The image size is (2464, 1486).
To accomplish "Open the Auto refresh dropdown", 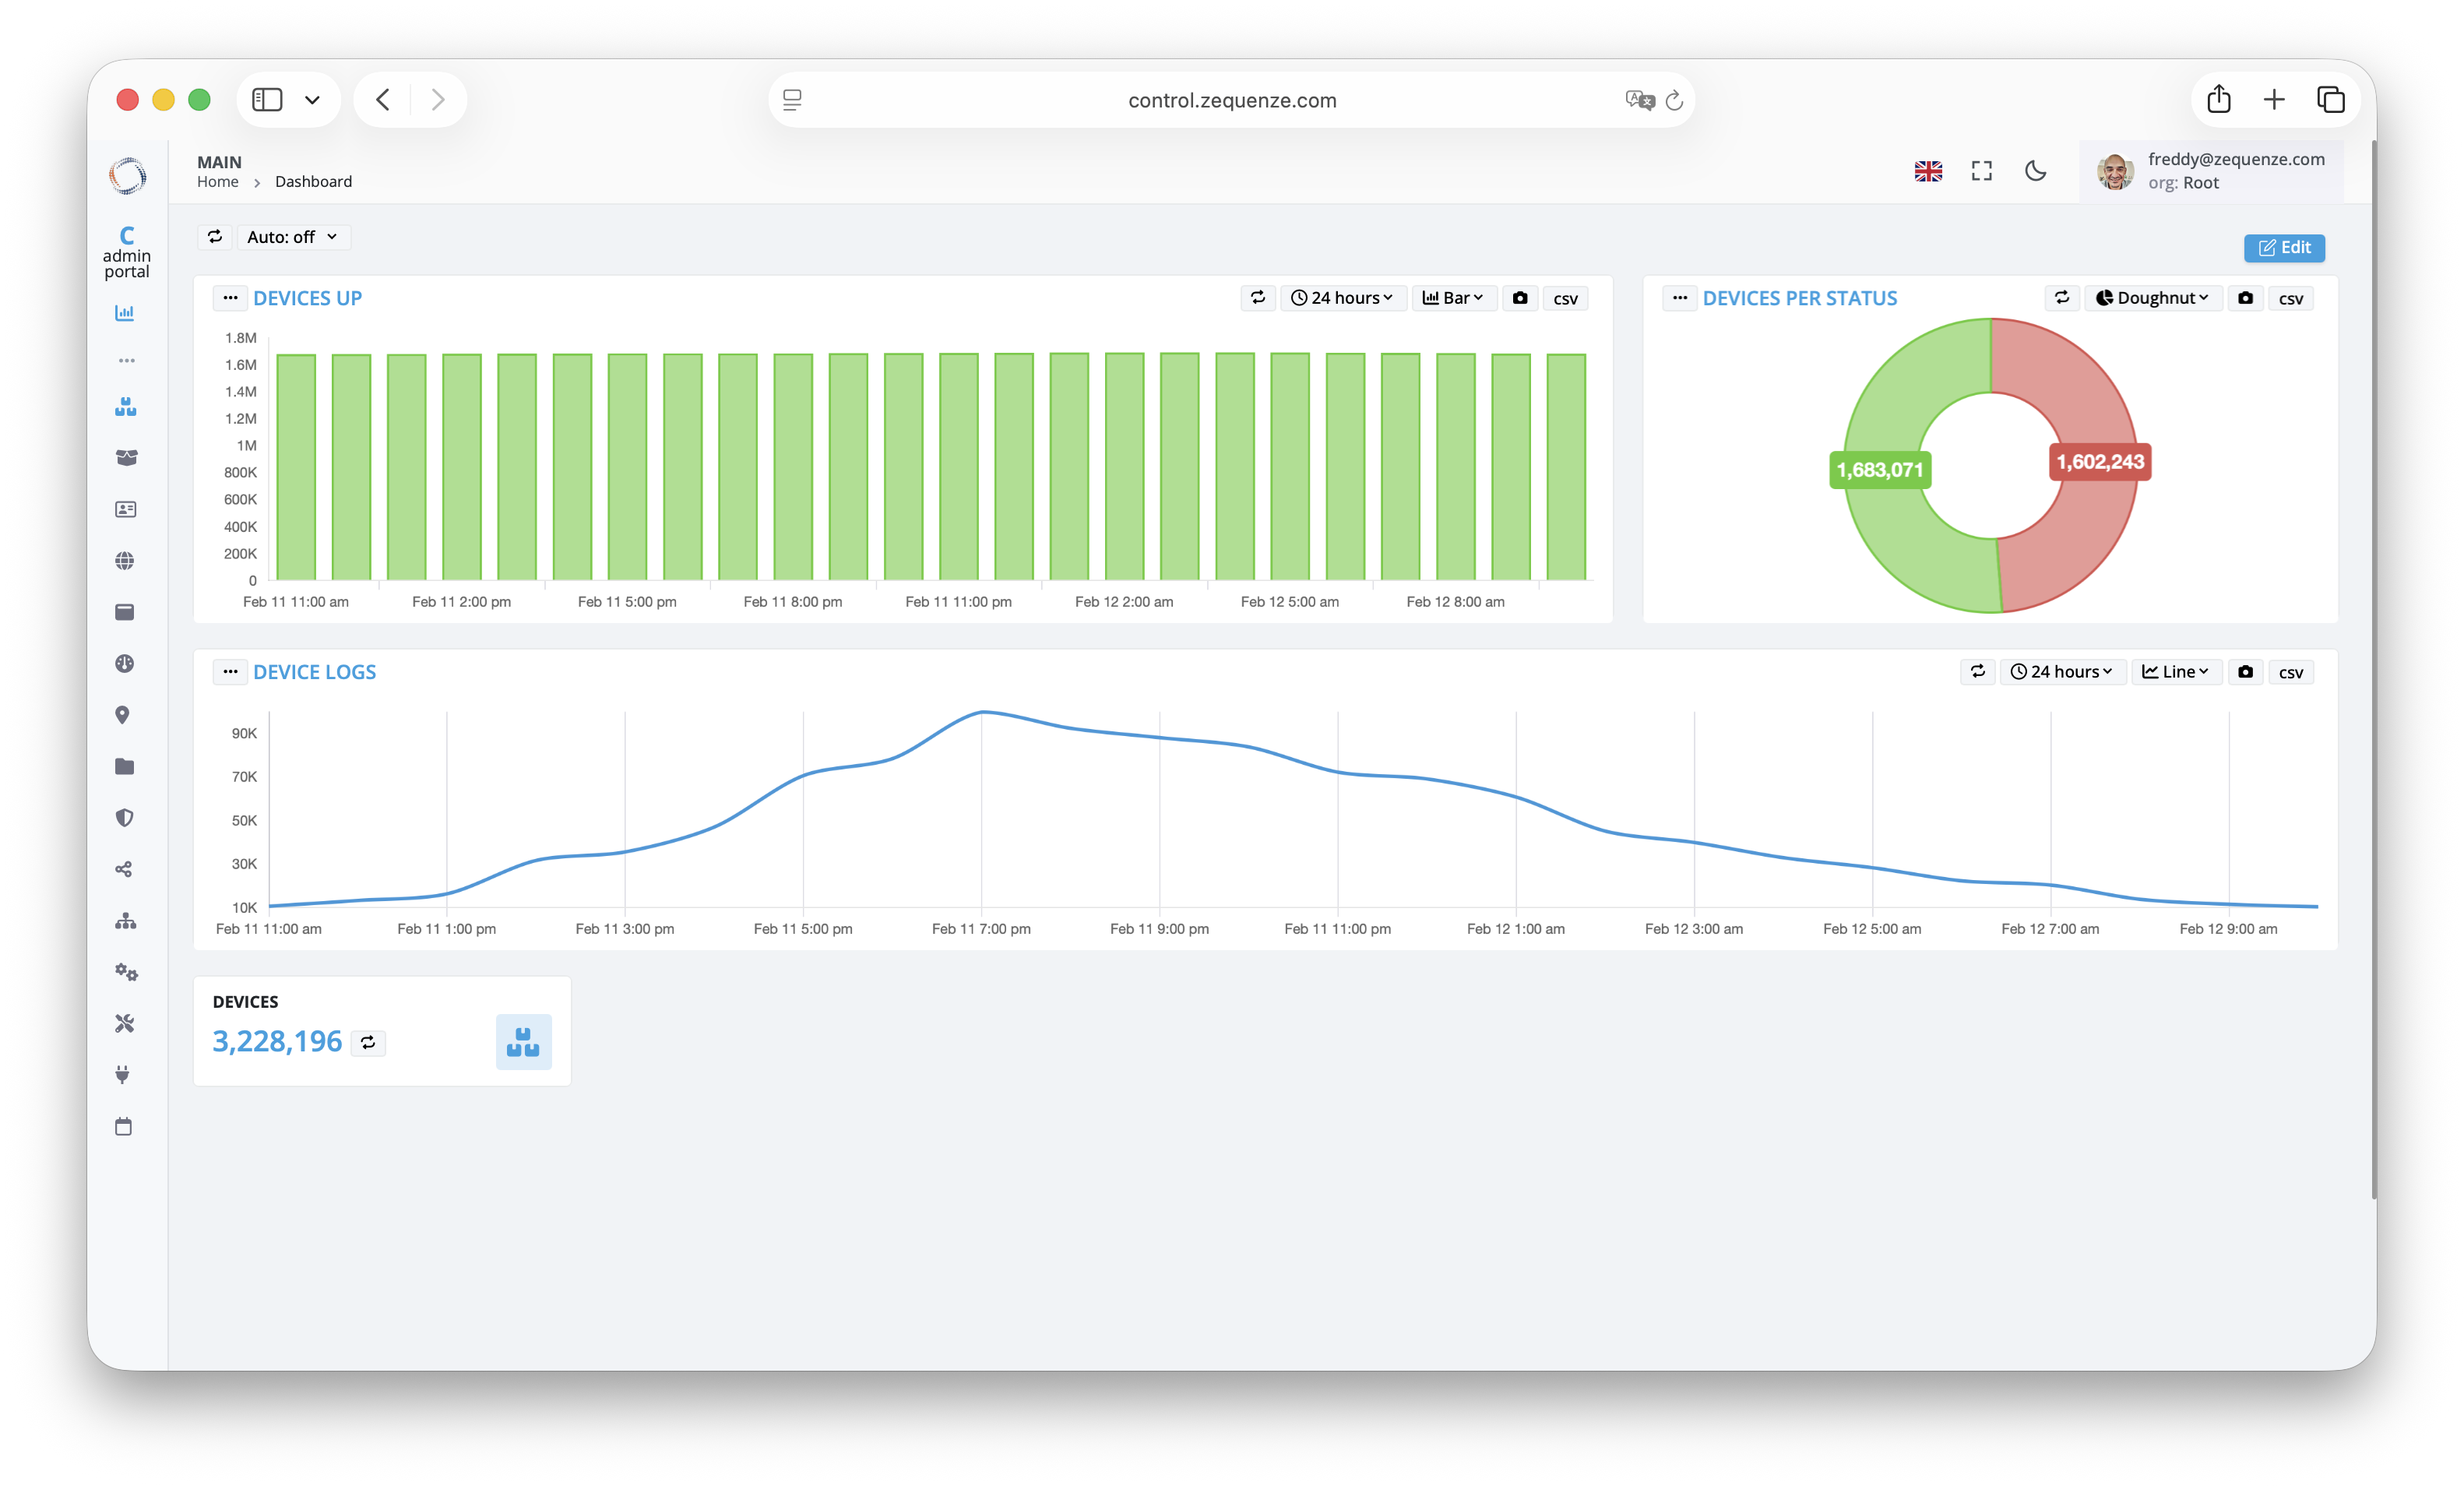I will (x=293, y=237).
